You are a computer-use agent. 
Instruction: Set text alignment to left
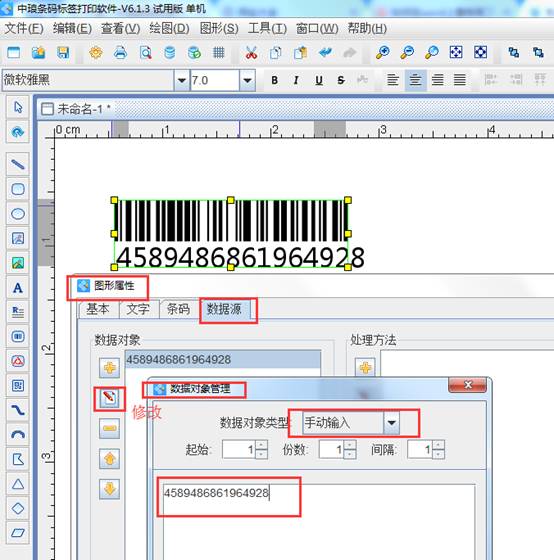[x=393, y=80]
